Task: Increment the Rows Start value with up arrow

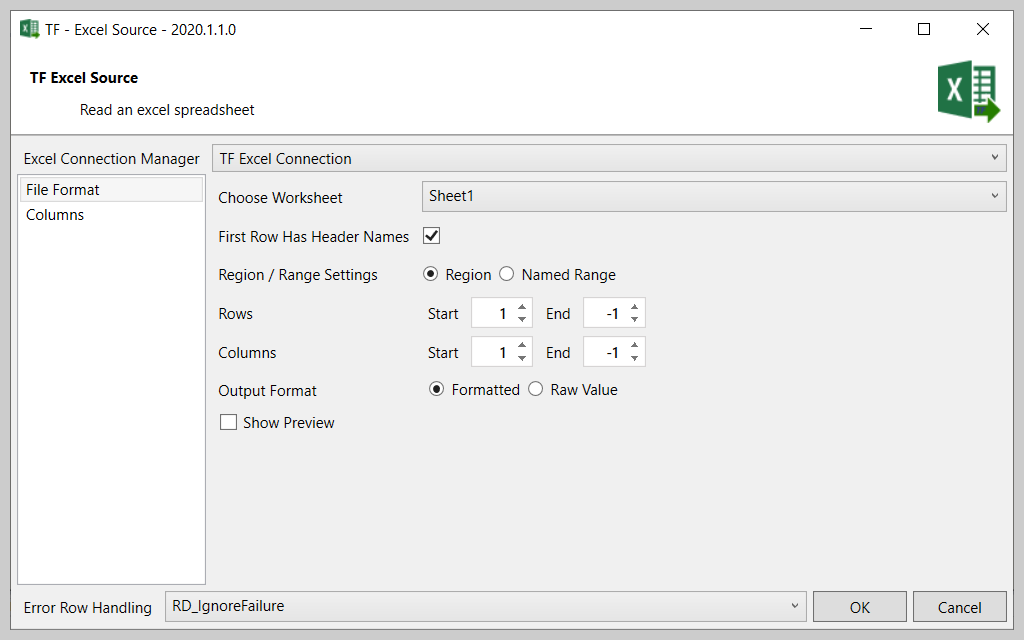Action: coord(521,307)
